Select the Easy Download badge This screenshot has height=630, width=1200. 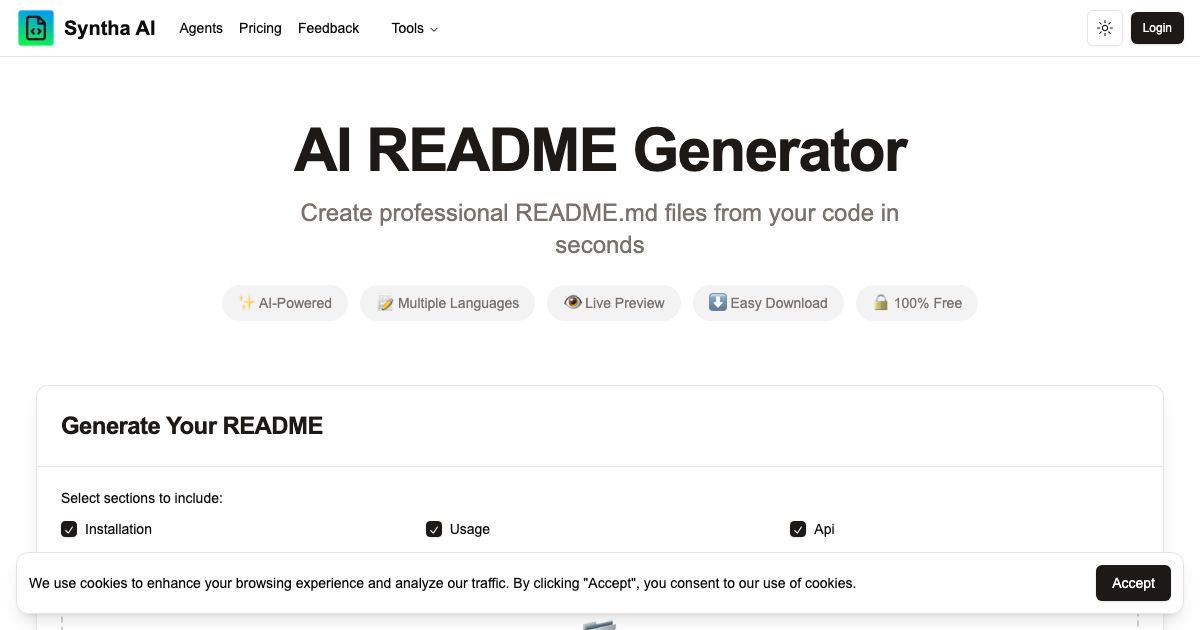coord(768,303)
